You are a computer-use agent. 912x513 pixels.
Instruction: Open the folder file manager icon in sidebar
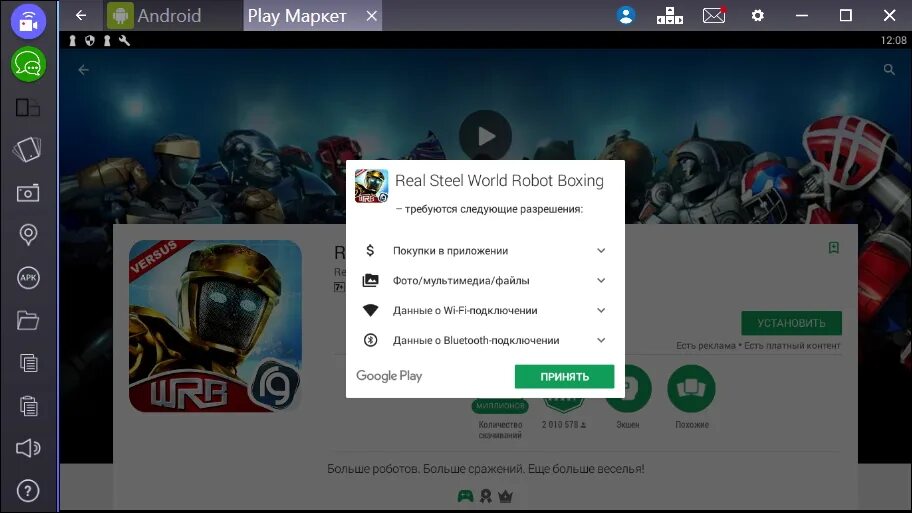pyautogui.click(x=27, y=320)
